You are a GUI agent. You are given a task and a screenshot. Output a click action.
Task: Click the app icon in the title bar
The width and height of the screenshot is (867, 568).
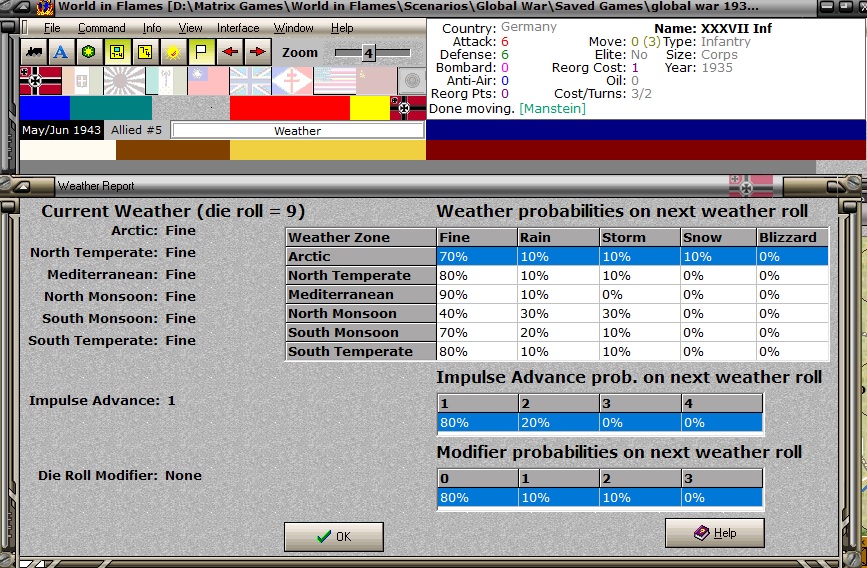coord(45,7)
